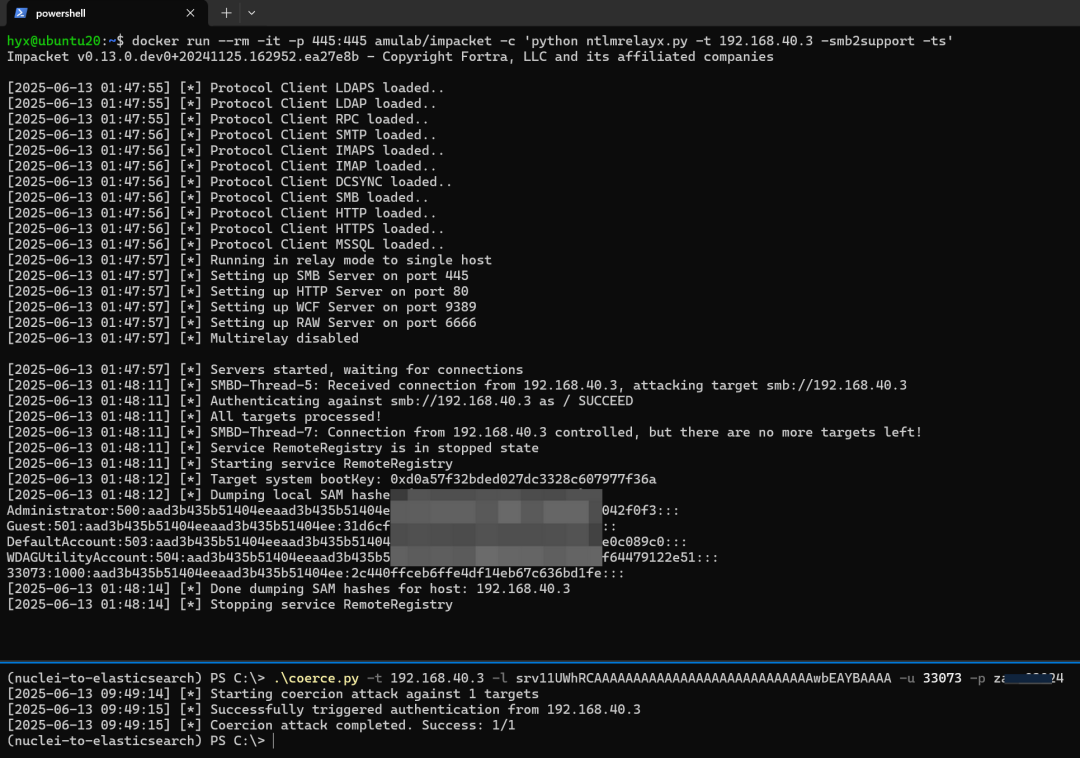
Task: Open a new terminal tab with plus
Action: pos(226,13)
